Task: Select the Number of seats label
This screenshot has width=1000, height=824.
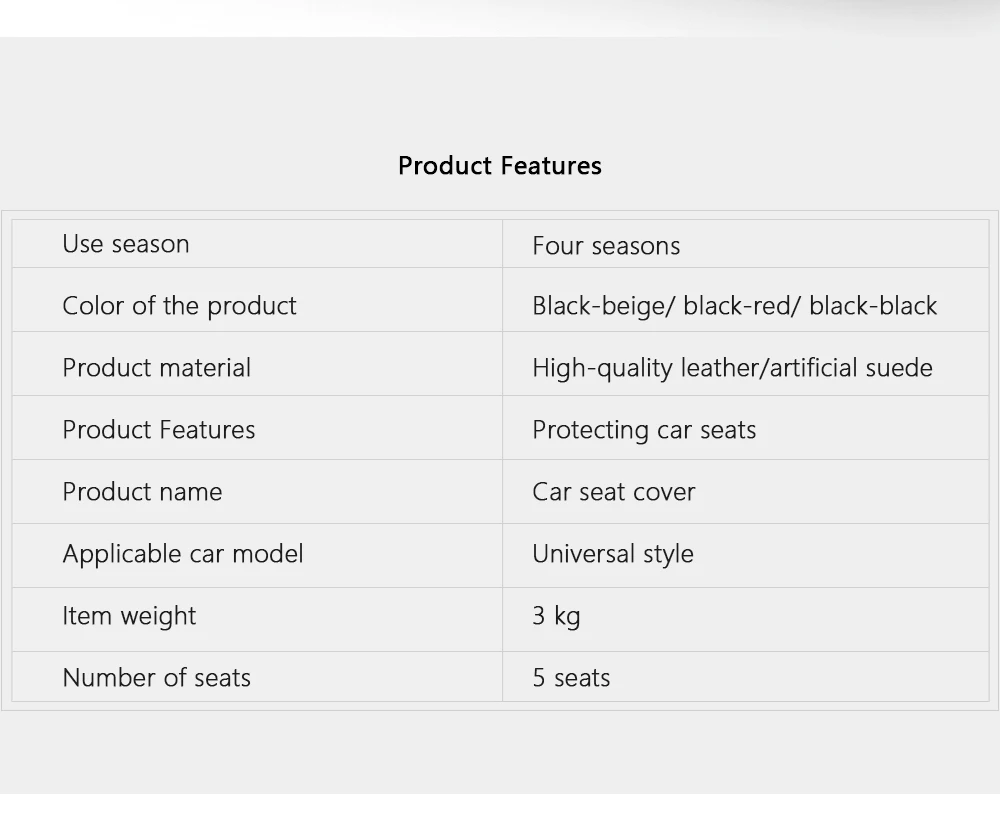Action: 156,678
